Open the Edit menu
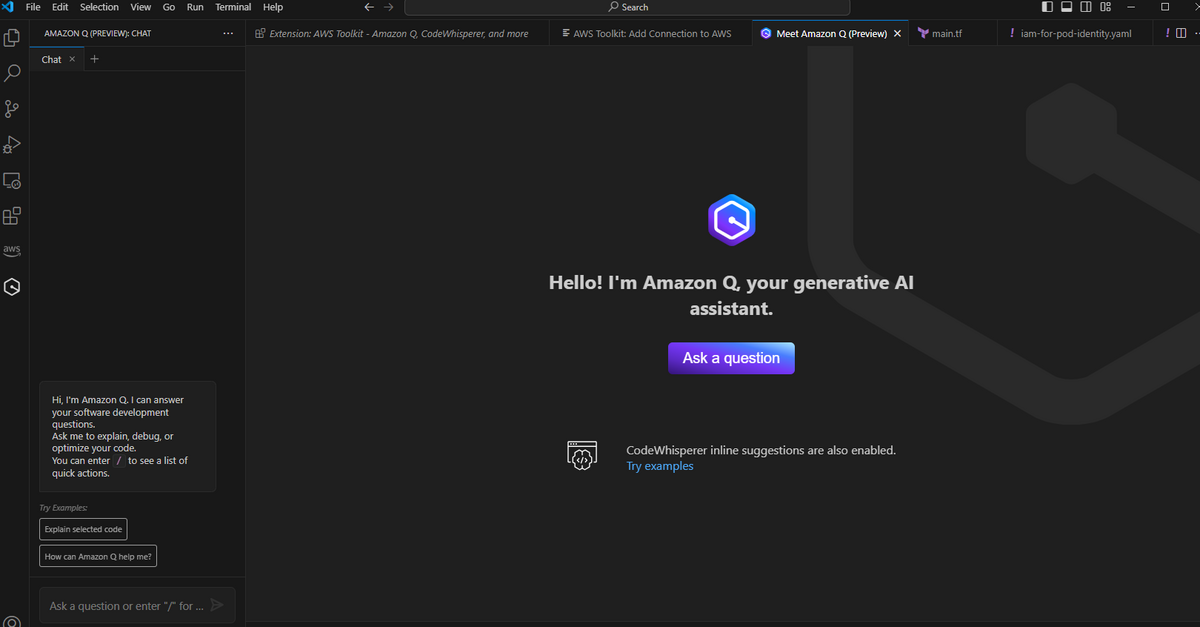The width and height of the screenshot is (1200, 627). pos(60,7)
